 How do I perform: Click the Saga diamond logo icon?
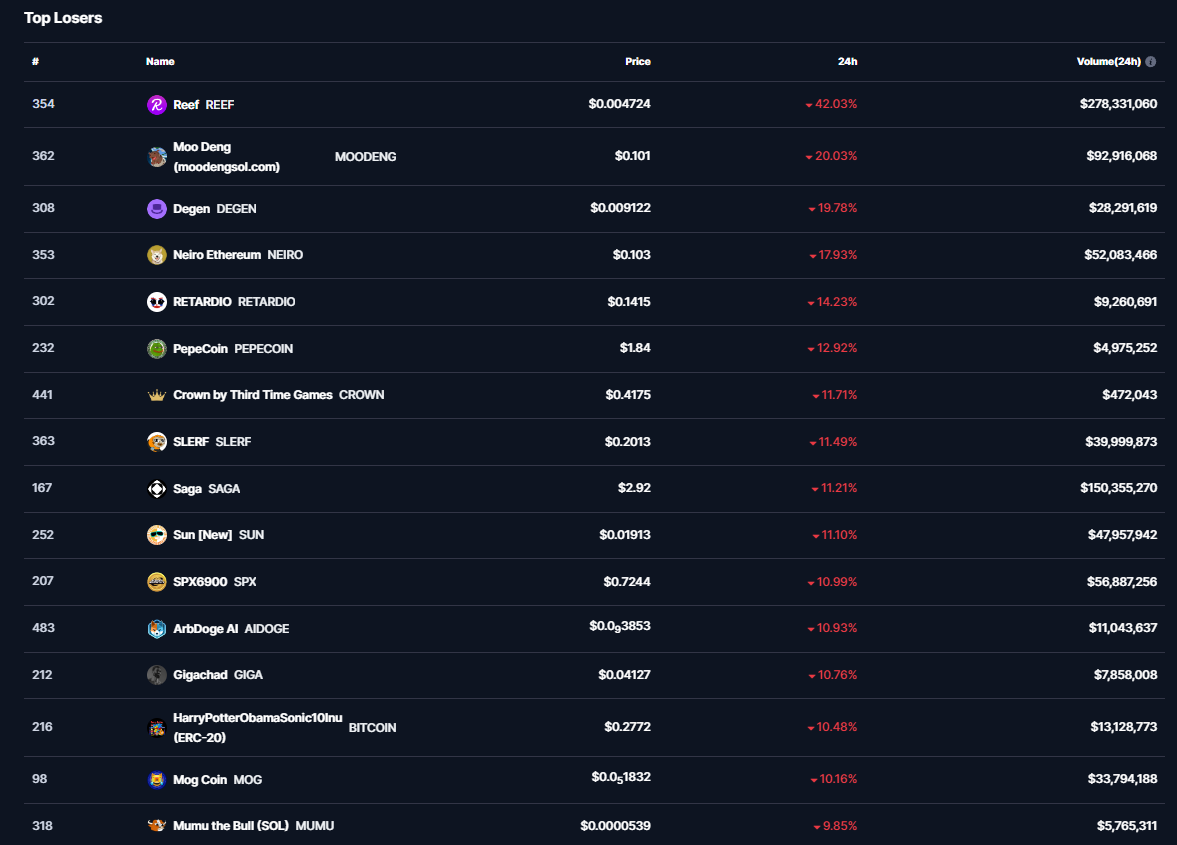157,489
